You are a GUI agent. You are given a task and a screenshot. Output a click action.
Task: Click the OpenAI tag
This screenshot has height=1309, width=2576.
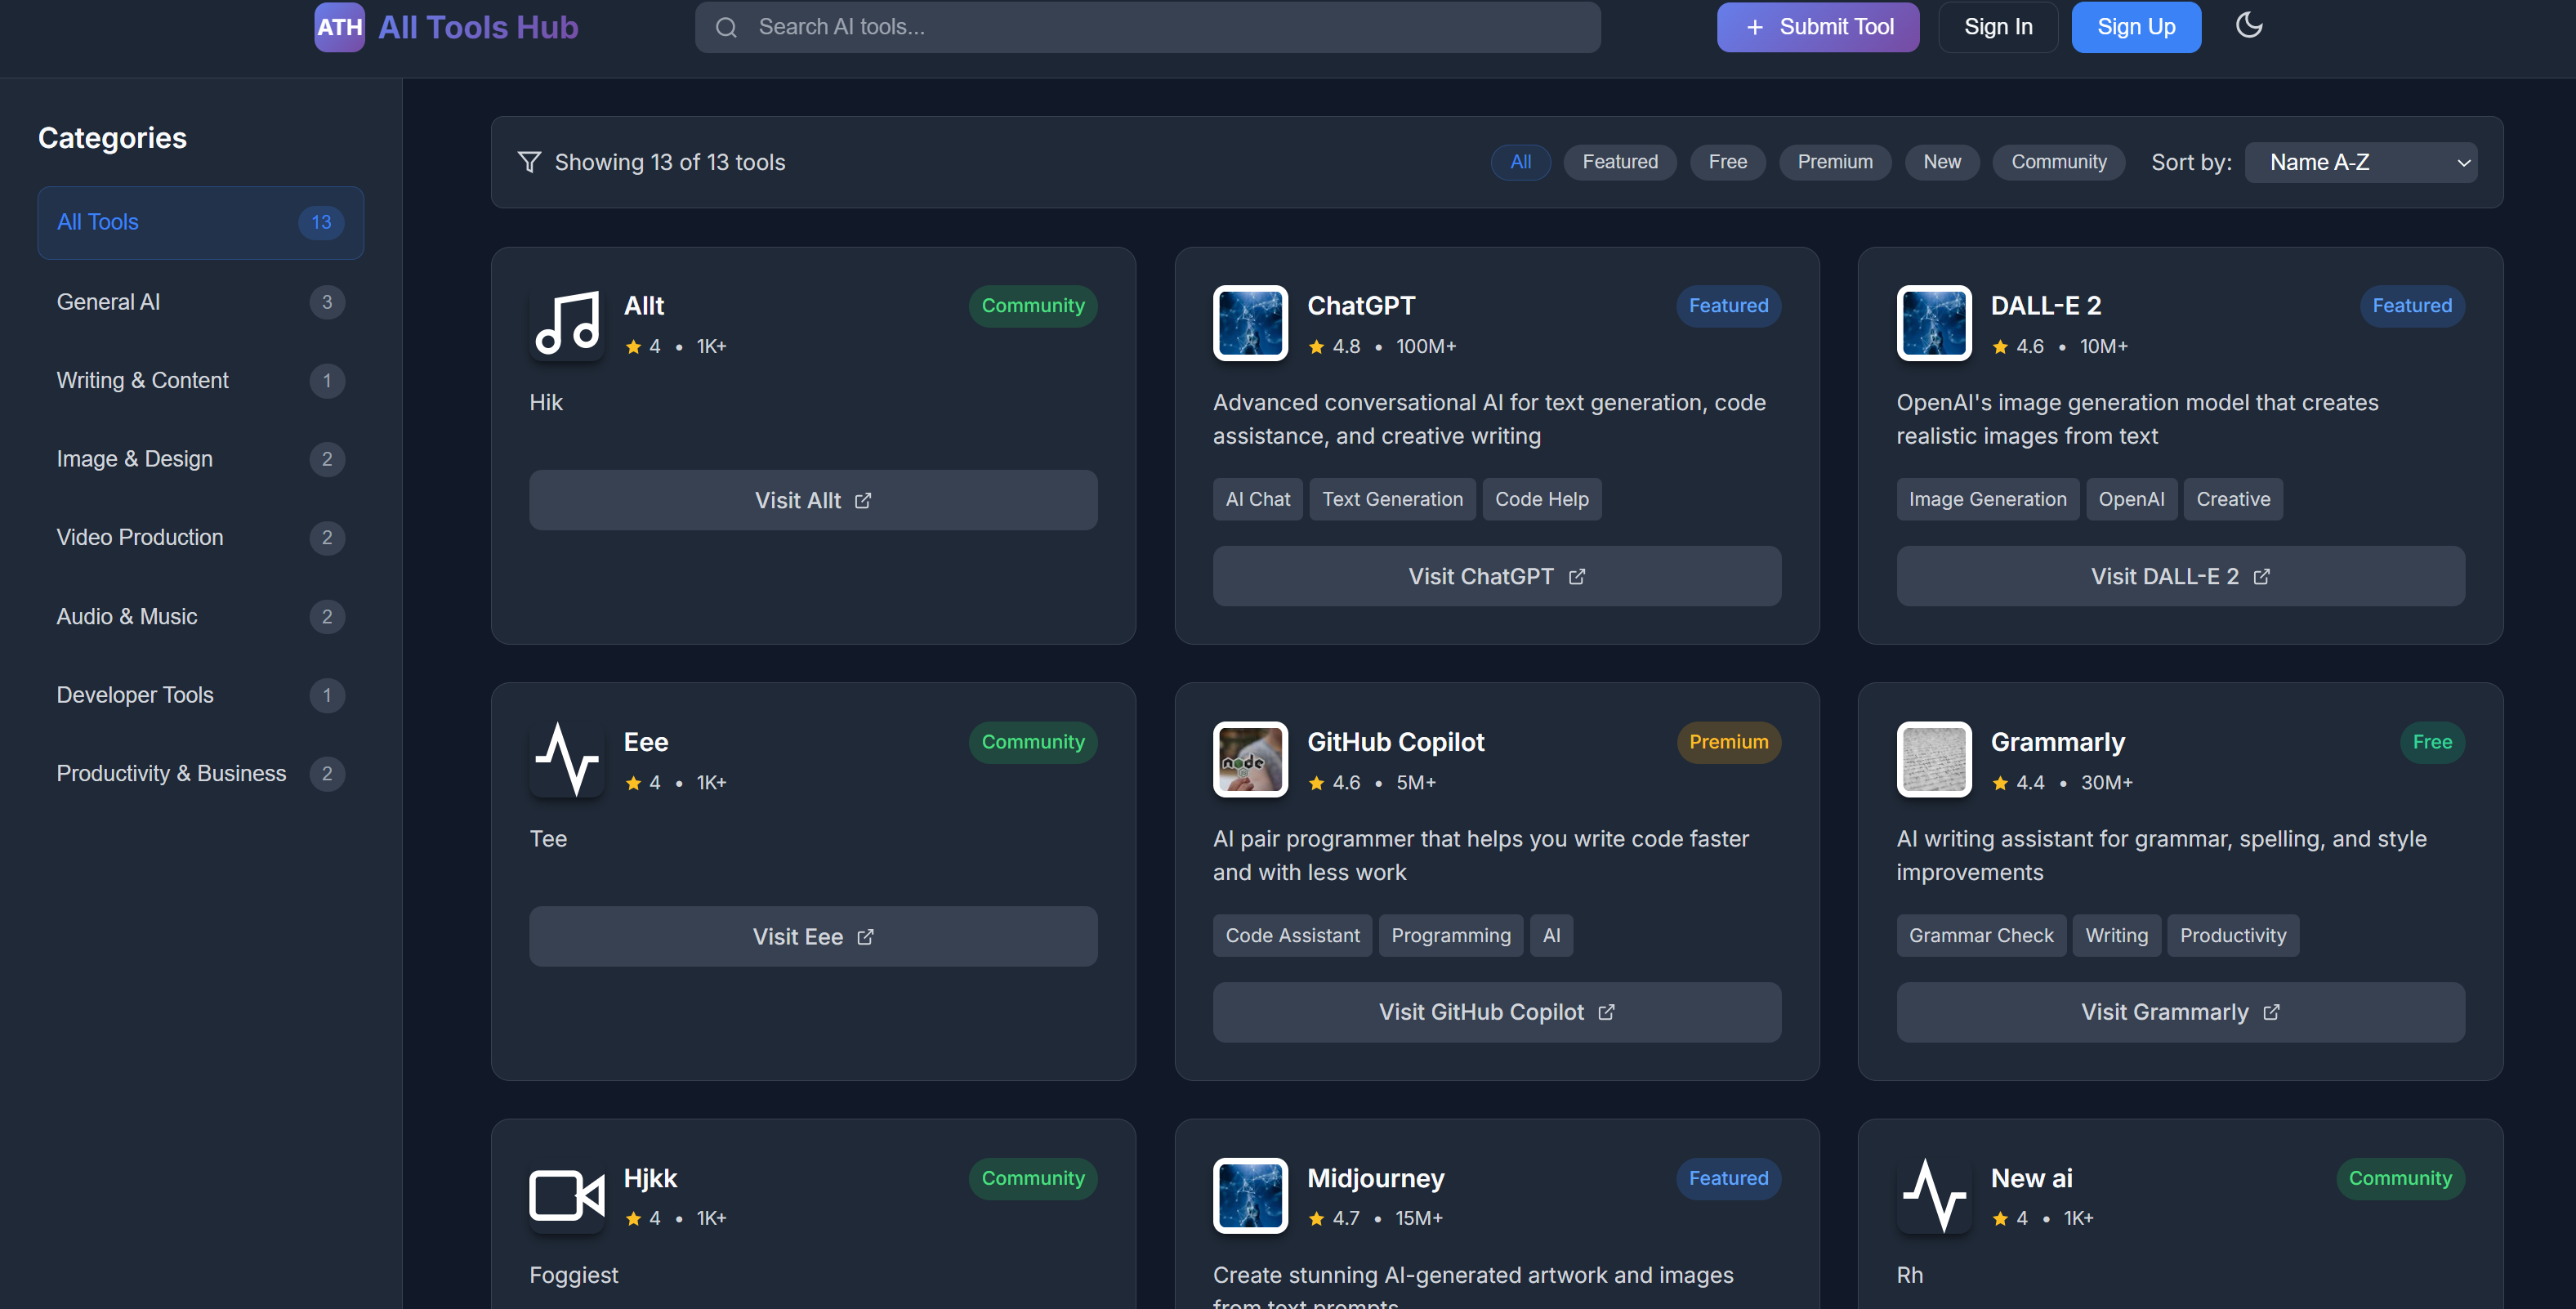tap(2131, 499)
